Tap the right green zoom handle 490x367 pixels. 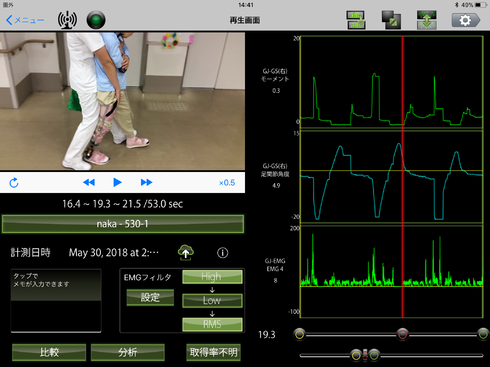coord(374,355)
